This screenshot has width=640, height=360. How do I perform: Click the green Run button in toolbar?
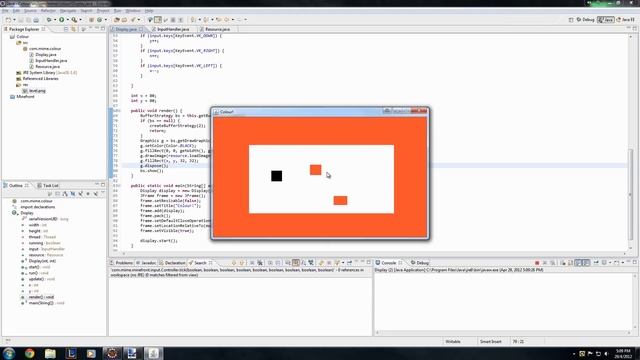(x=61, y=20)
